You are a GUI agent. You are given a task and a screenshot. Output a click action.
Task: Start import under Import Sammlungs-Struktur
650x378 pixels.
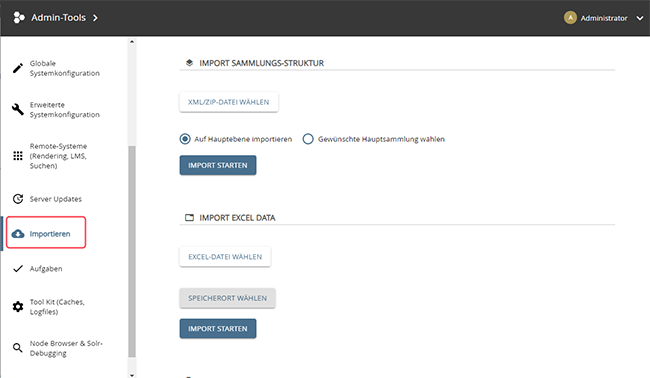coord(218,165)
